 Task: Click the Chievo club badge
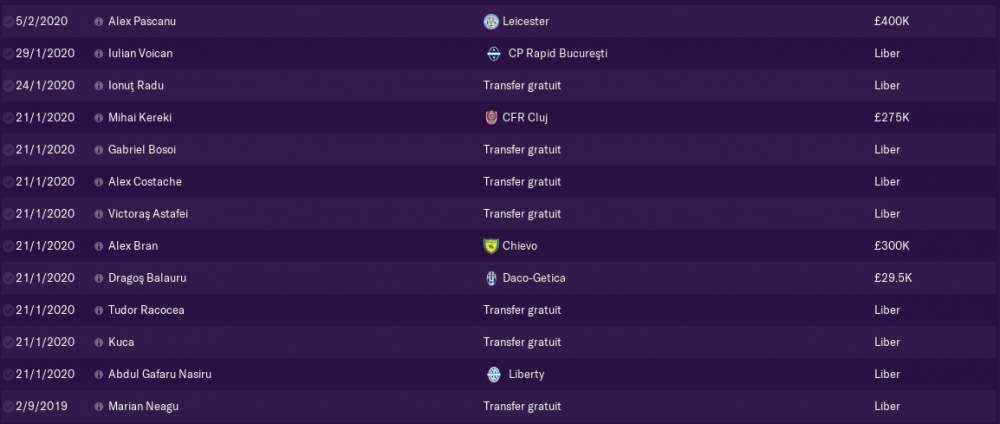pyautogui.click(x=490, y=246)
